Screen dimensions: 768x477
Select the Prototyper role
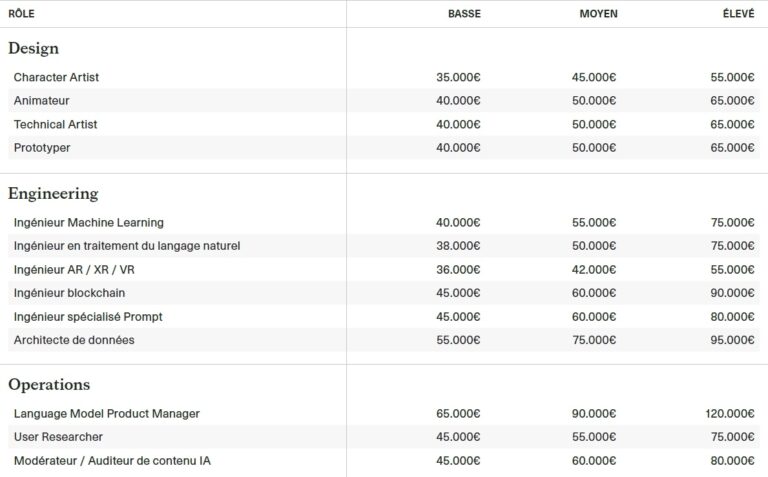pyautogui.click(x=42, y=148)
